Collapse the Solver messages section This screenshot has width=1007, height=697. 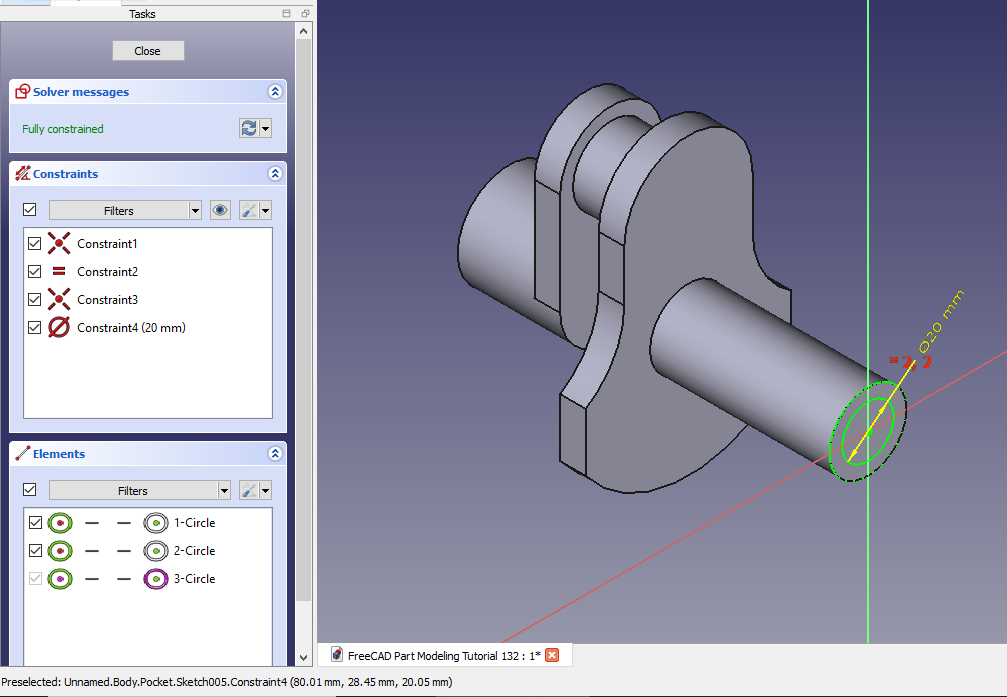pos(275,91)
